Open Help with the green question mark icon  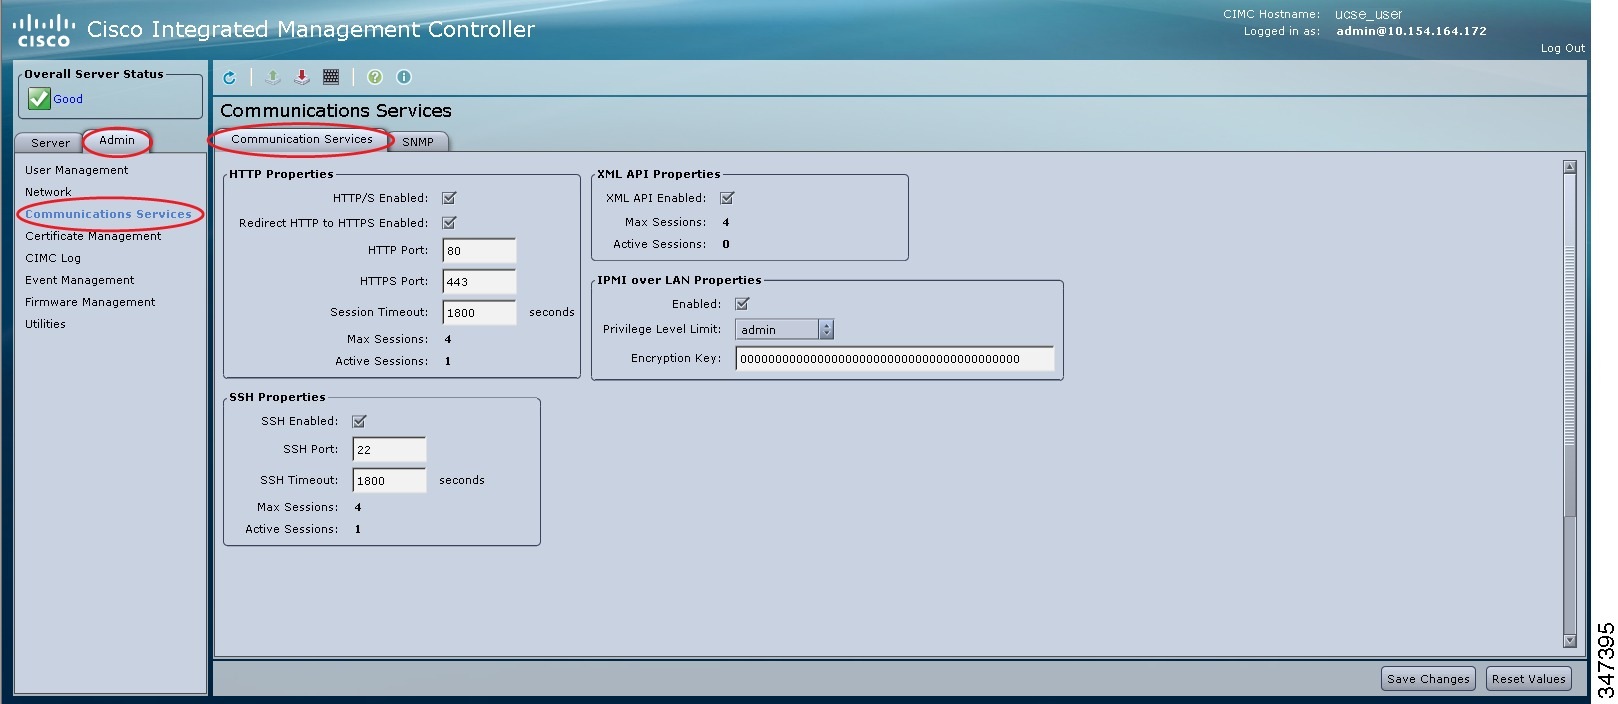[375, 77]
